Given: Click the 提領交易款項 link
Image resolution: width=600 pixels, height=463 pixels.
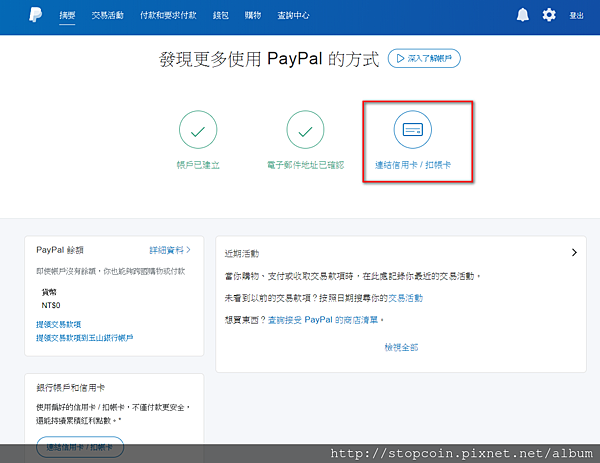Looking at the screenshot, I should pos(59,324).
